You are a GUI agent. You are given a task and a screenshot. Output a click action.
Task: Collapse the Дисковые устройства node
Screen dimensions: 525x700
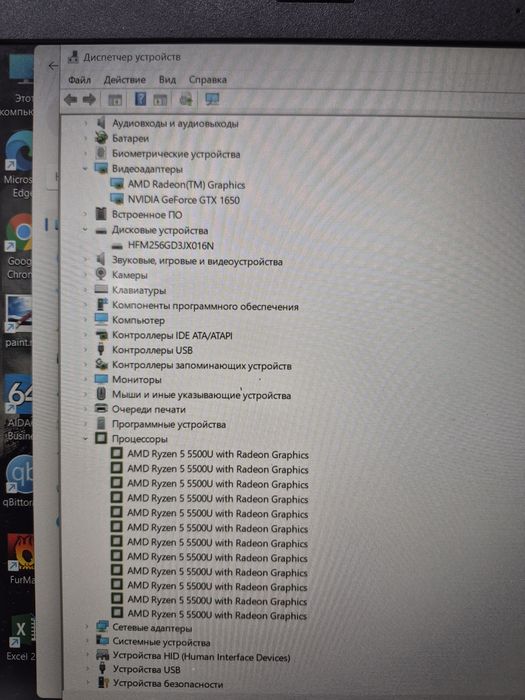tap(85, 230)
